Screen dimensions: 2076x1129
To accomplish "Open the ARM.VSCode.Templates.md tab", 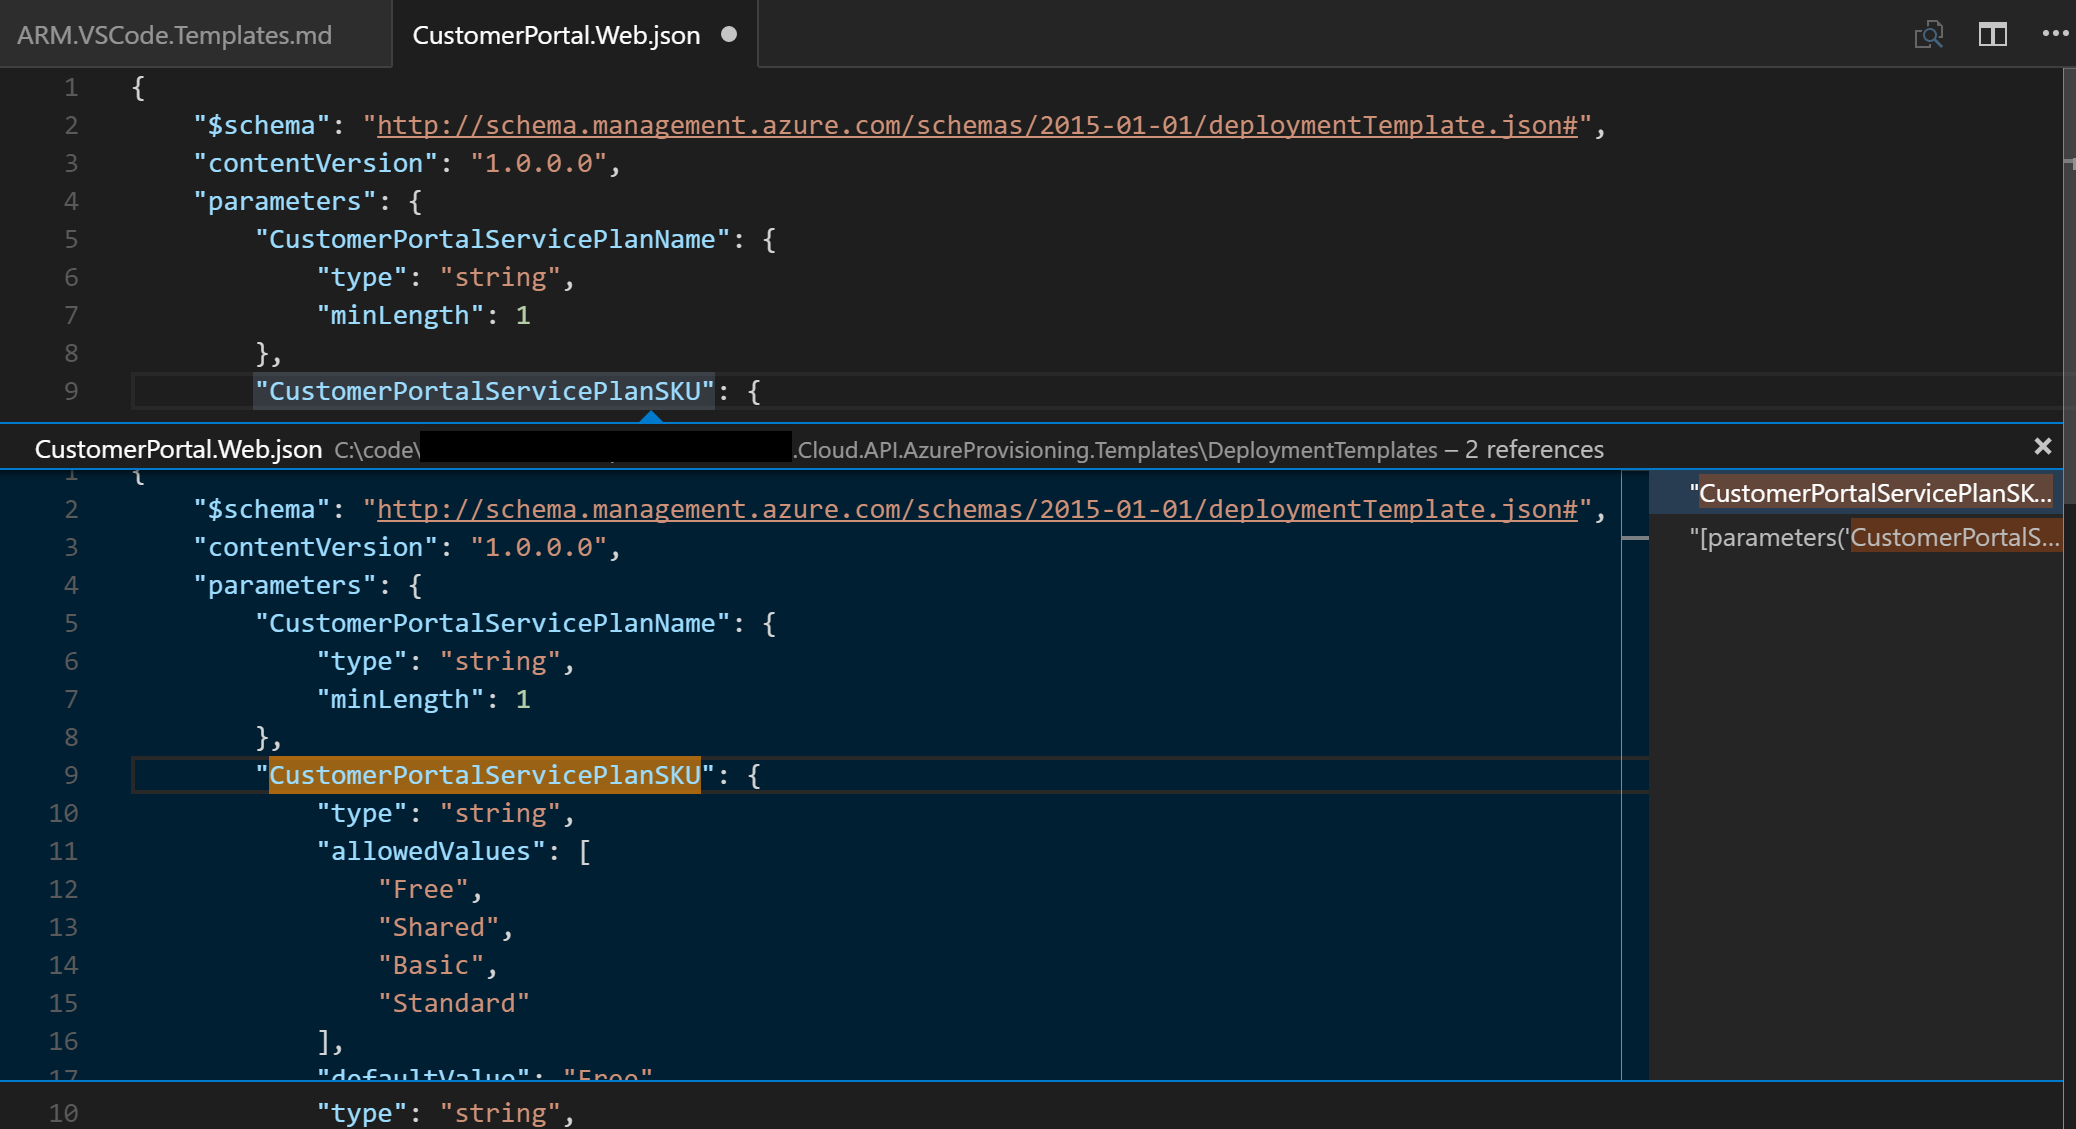I will tap(175, 35).
